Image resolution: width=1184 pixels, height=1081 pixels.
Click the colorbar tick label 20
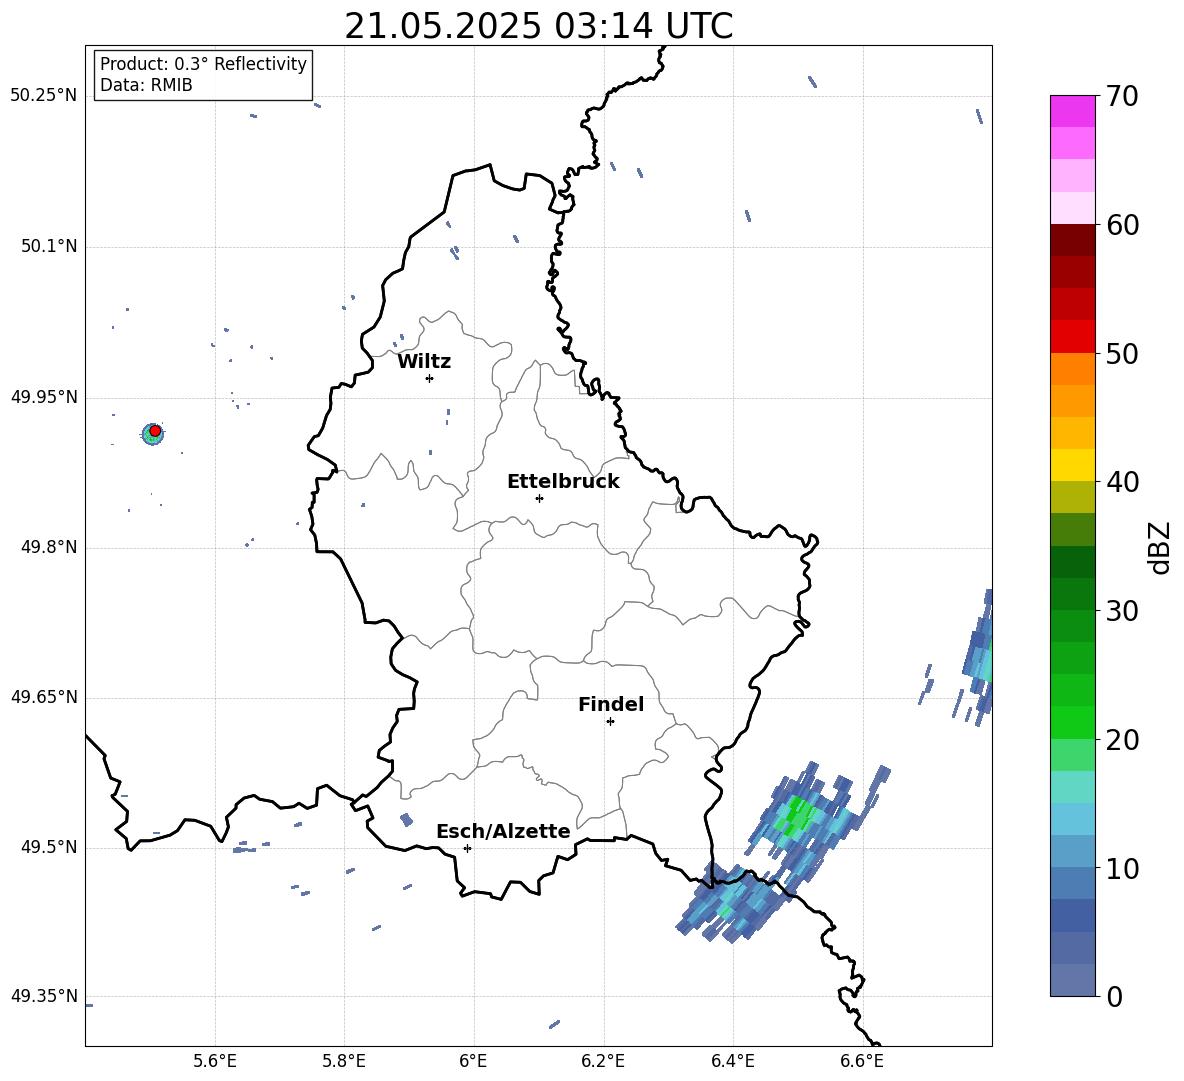1122,740
